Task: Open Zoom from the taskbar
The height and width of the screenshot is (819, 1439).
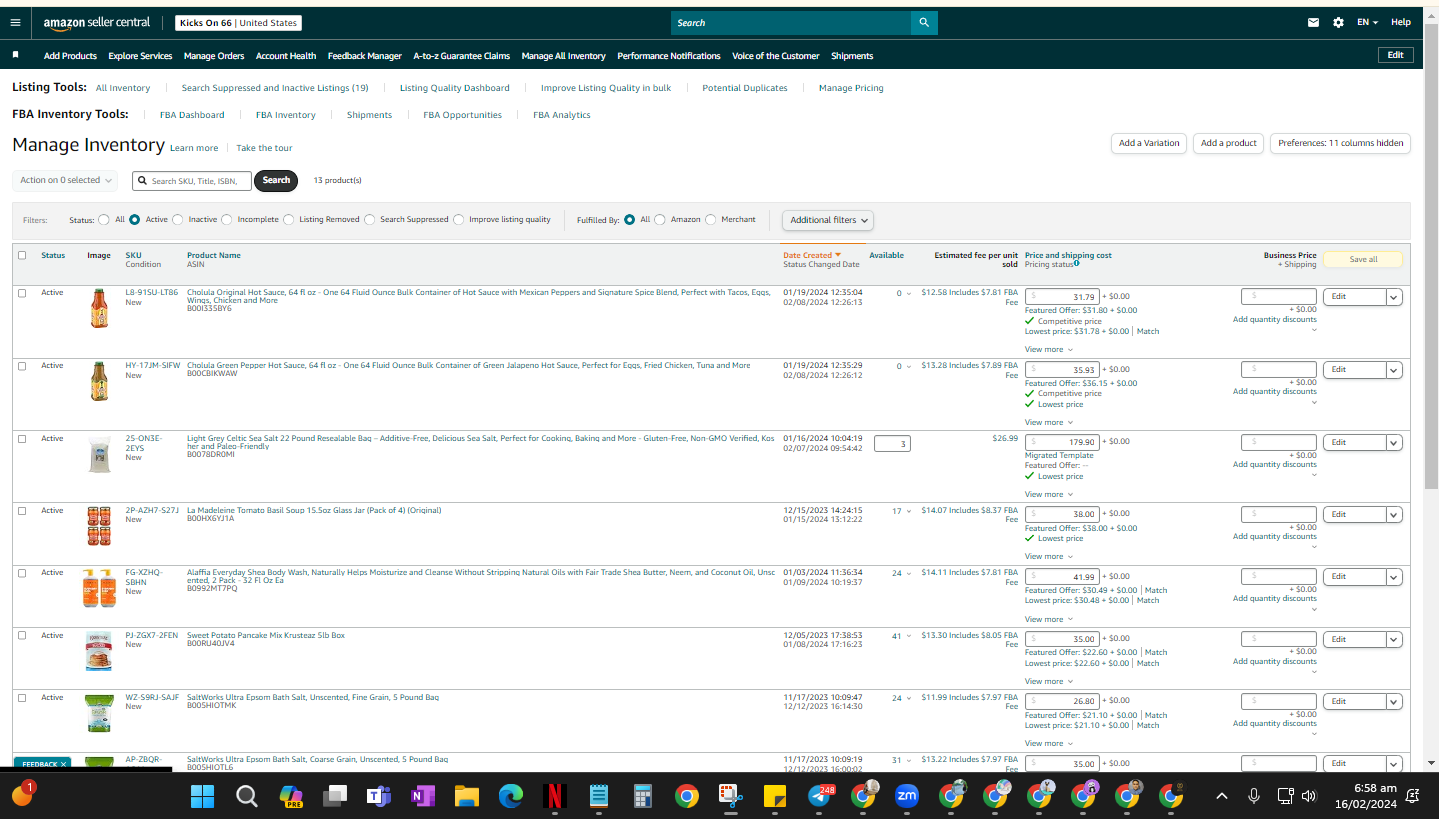Action: (907, 796)
